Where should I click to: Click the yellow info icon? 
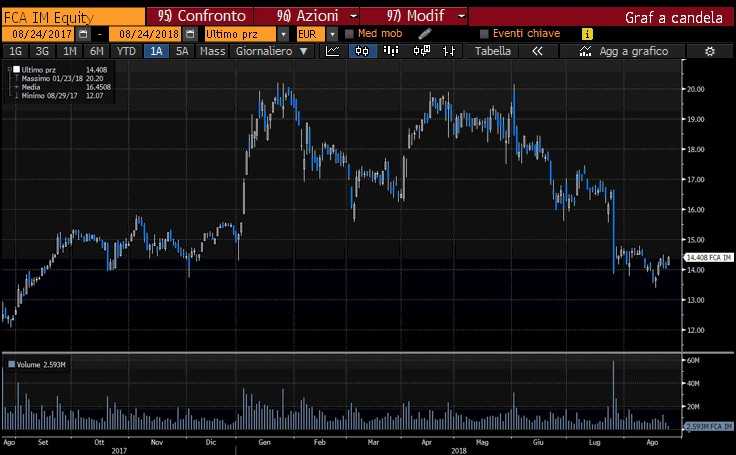point(587,34)
